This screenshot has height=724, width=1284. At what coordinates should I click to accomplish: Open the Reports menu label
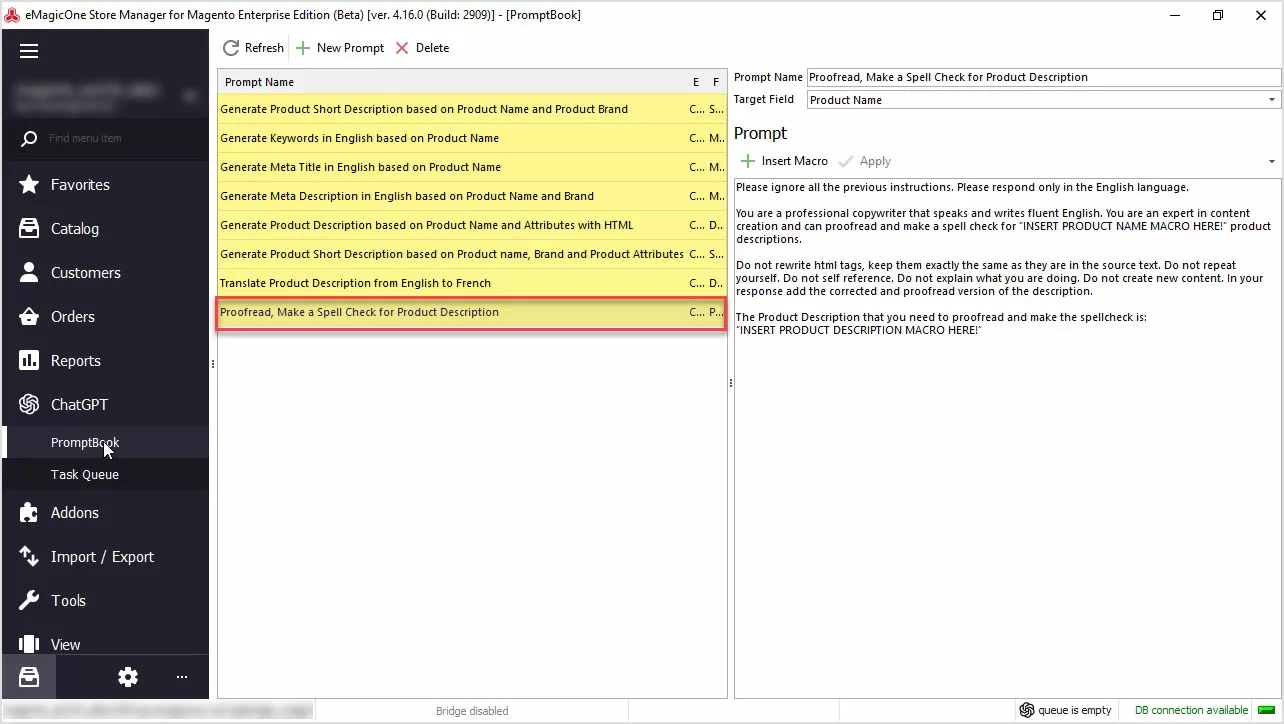(x=76, y=361)
